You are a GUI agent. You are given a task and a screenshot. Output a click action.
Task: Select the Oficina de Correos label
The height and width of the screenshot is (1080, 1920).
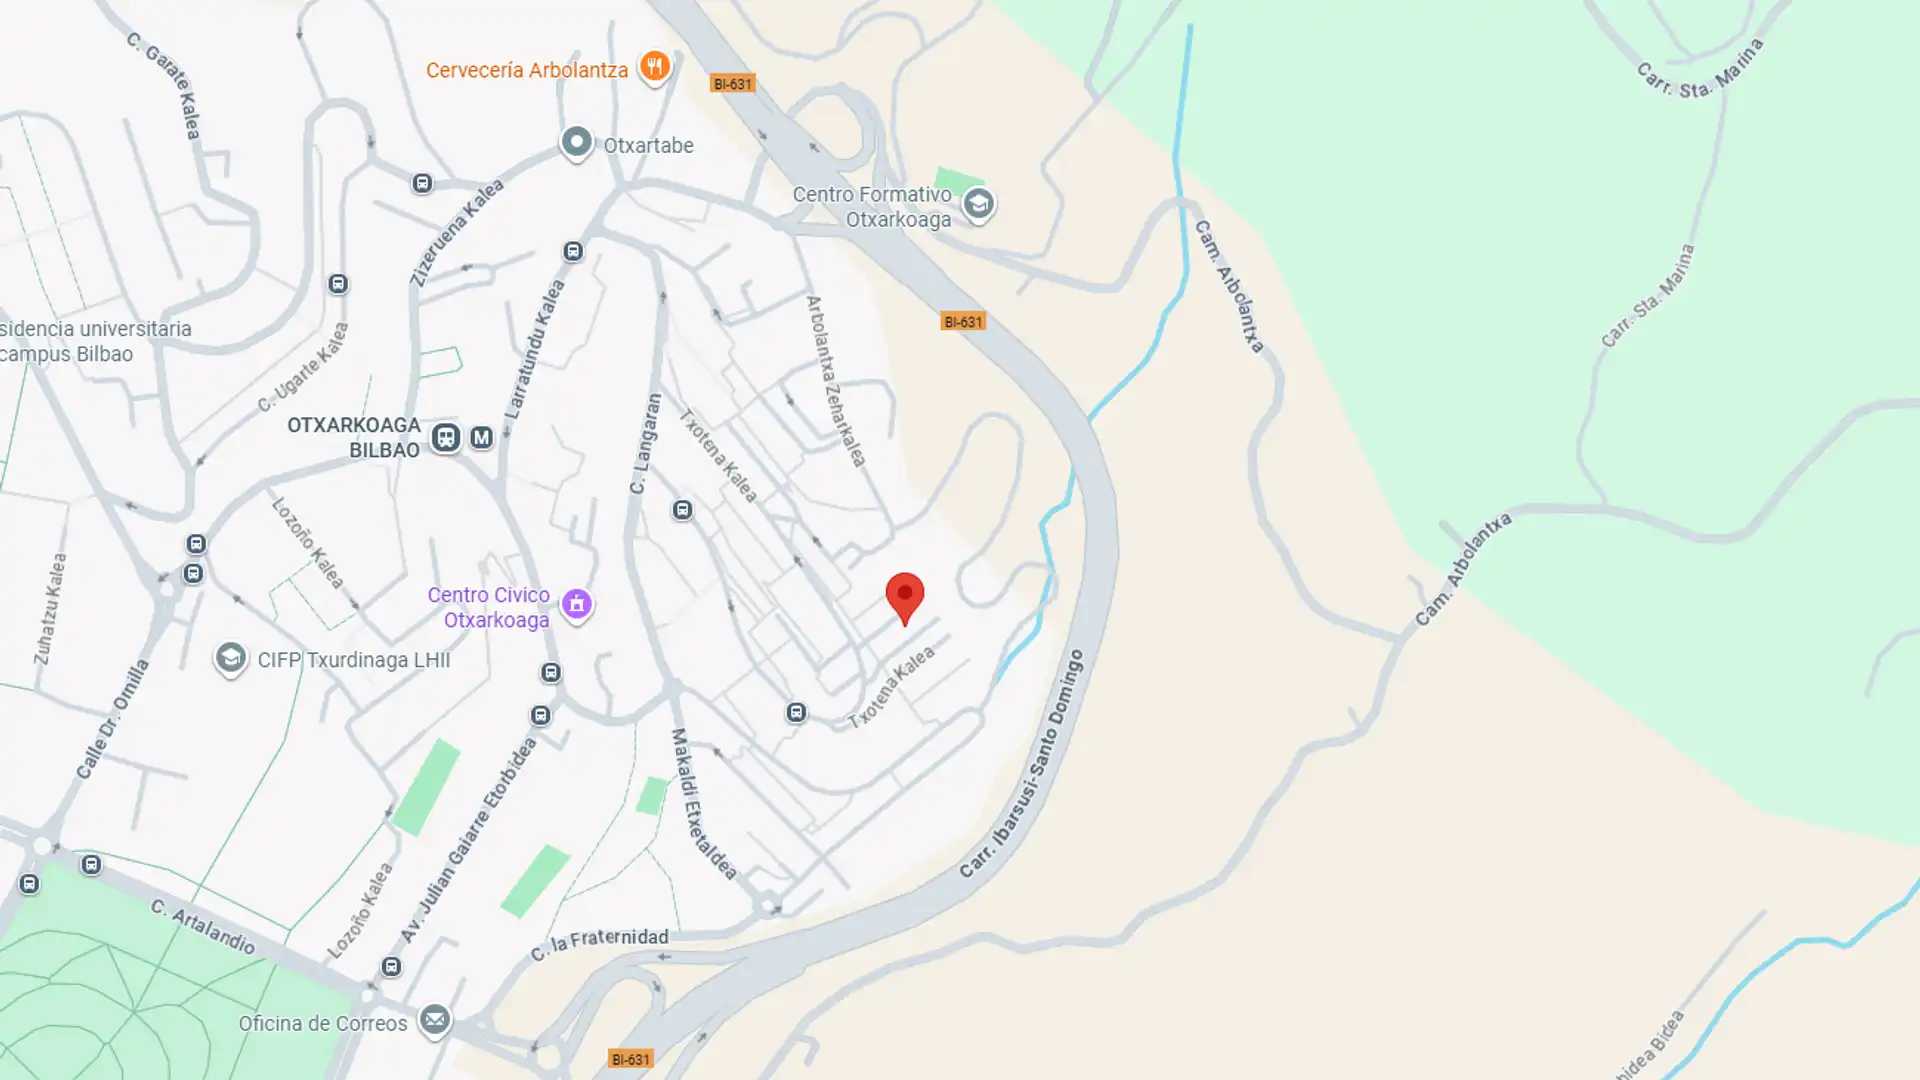[x=323, y=1024]
